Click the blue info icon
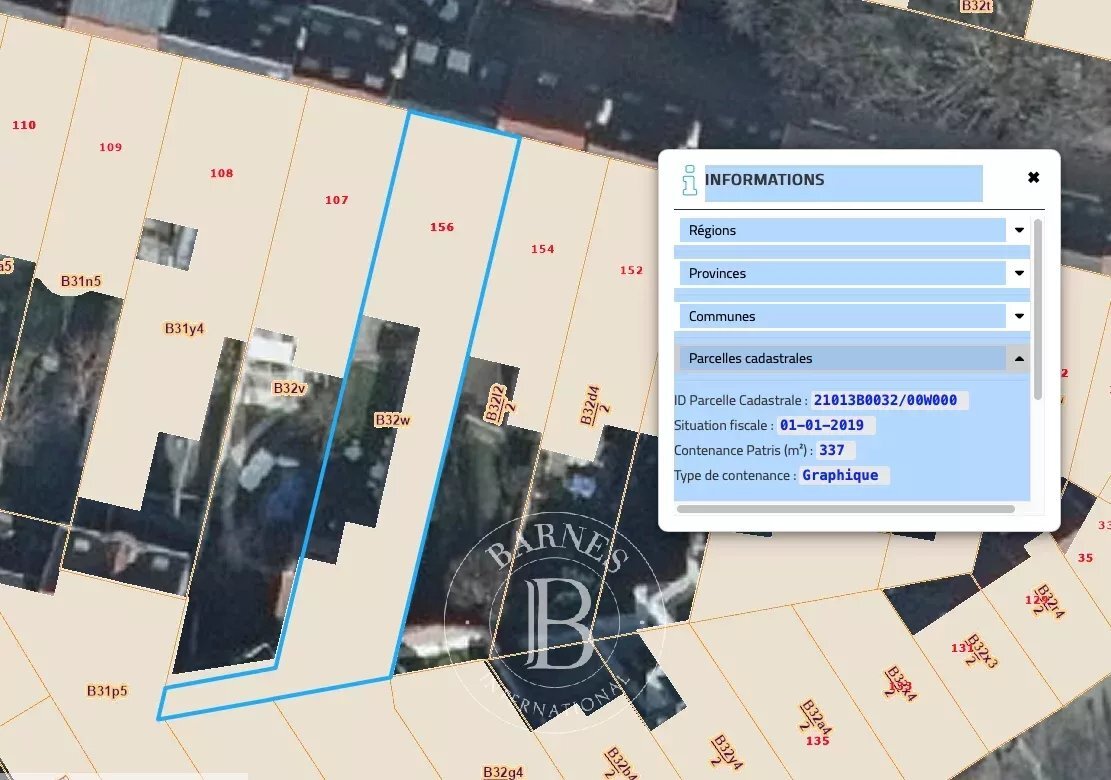Image resolution: width=1111 pixels, height=780 pixels. coord(688,180)
